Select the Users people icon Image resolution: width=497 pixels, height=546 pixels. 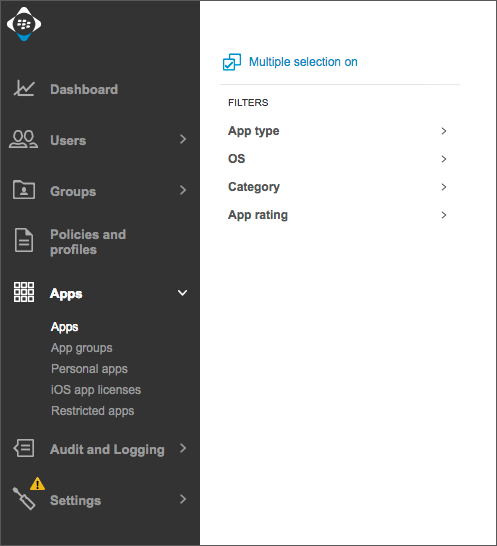point(23,139)
